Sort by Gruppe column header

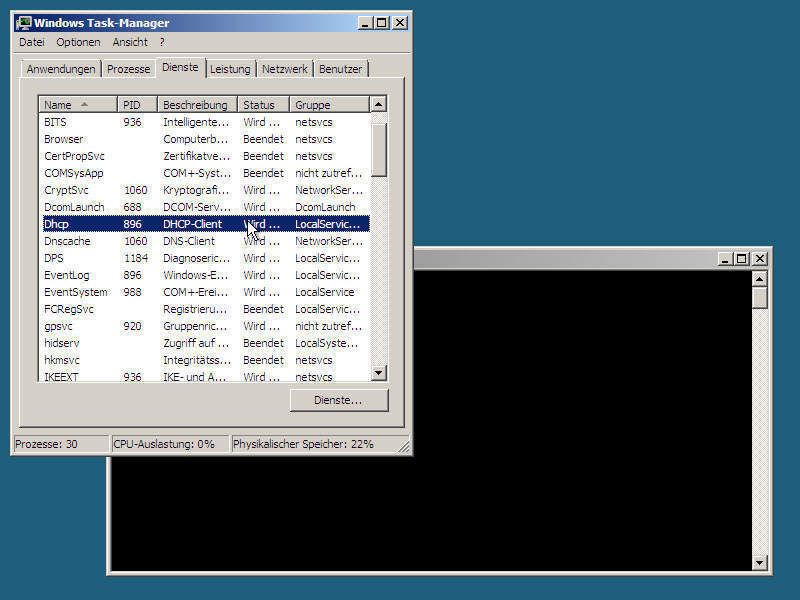329,105
